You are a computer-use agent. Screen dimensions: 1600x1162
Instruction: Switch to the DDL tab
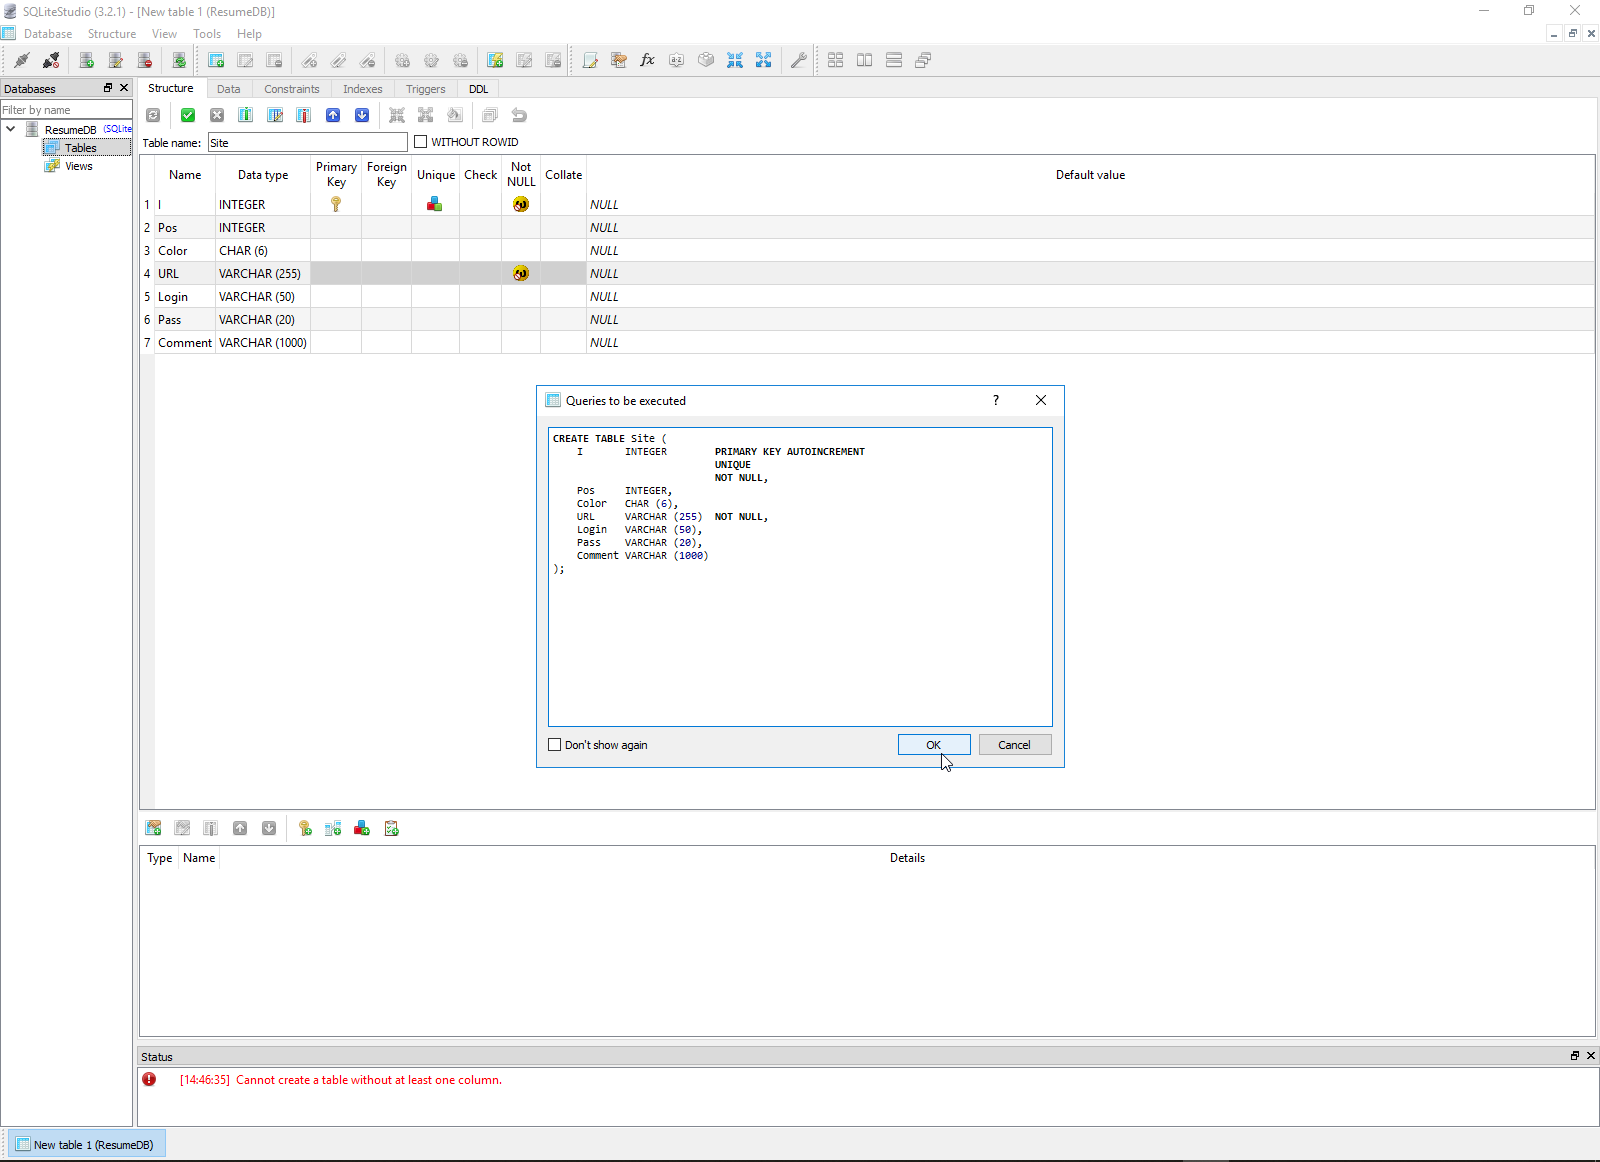479,89
